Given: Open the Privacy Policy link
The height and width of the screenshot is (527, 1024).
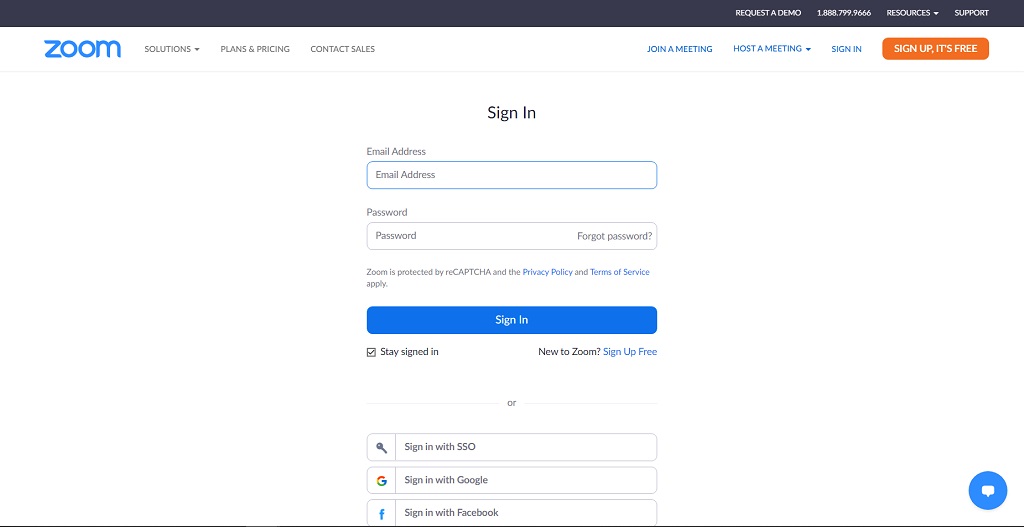Looking at the screenshot, I should click(547, 272).
